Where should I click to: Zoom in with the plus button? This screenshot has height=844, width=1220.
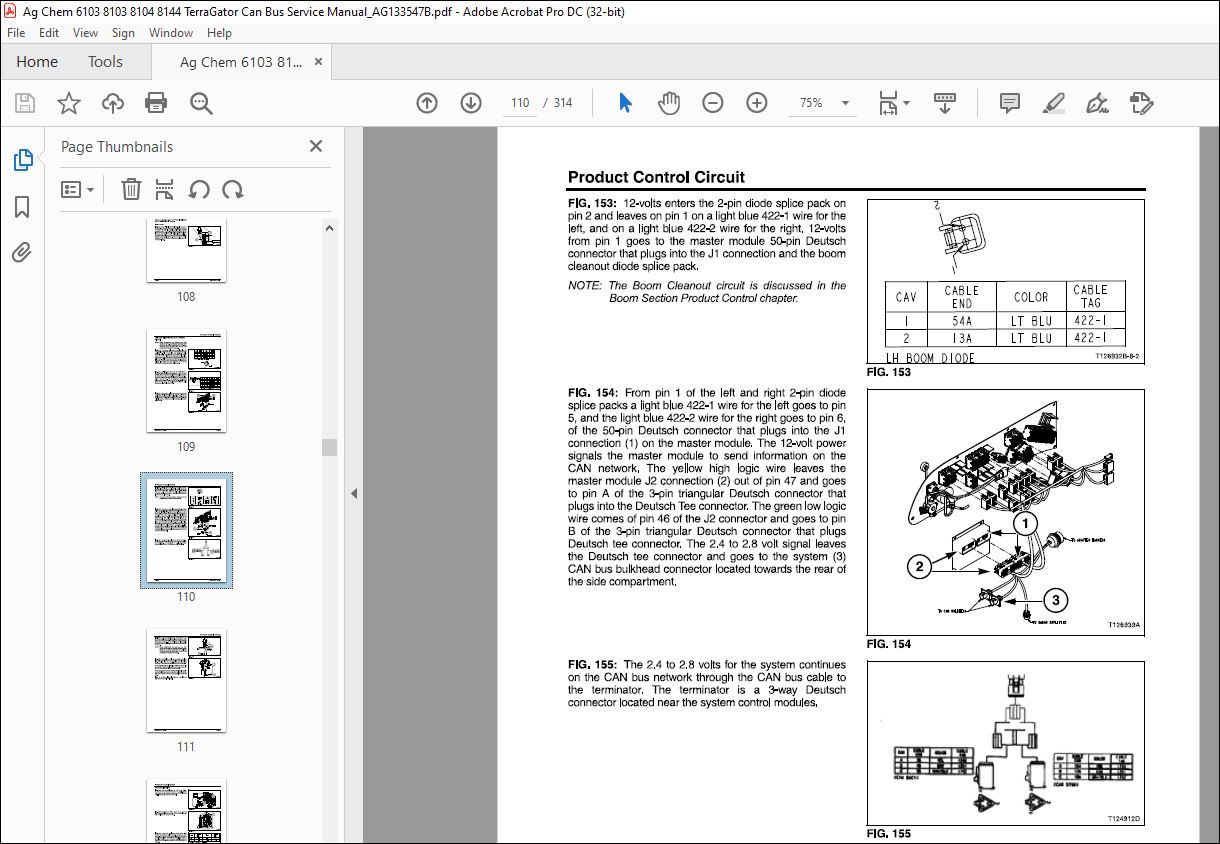pos(757,103)
